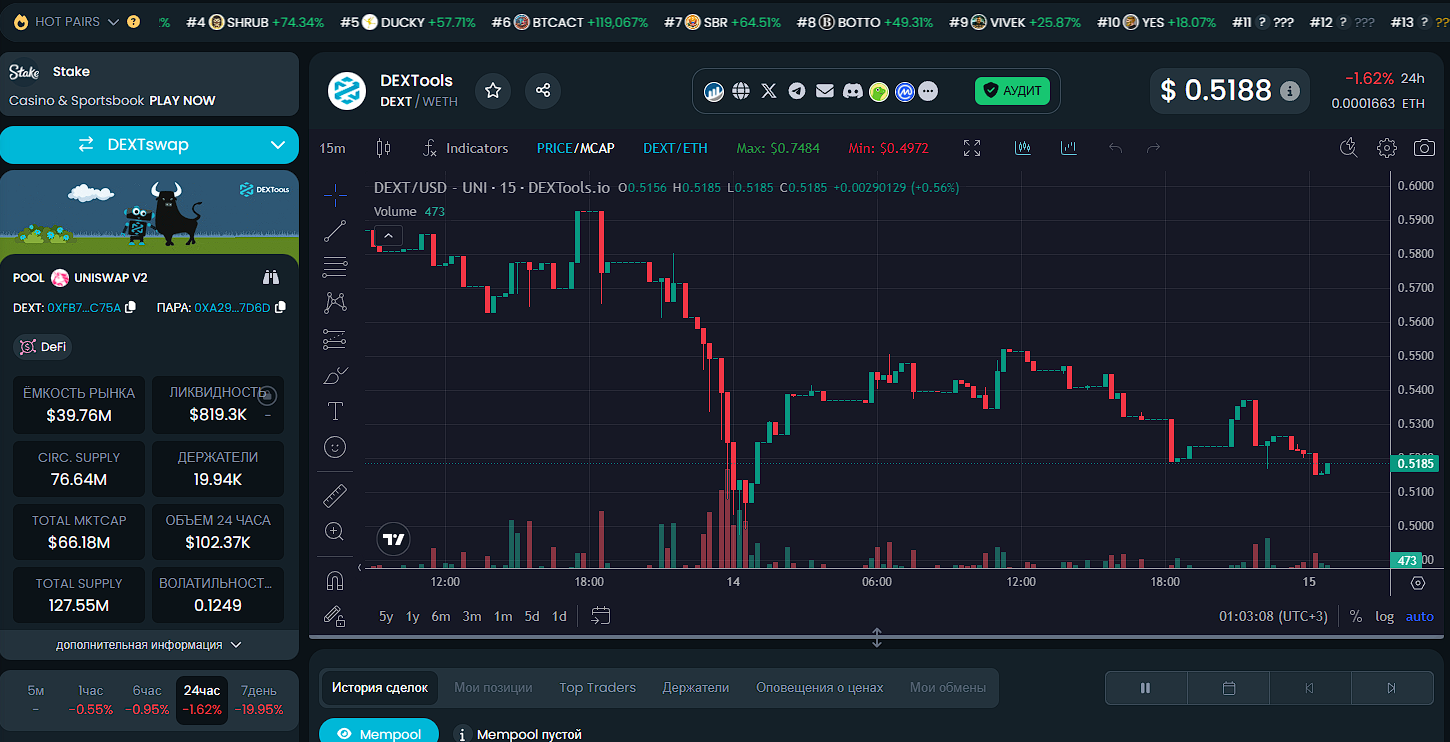Image resolution: width=1450 pixels, height=742 pixels.
Task: Open the Fibonacci retracement tool
Action: click(335, 267)
